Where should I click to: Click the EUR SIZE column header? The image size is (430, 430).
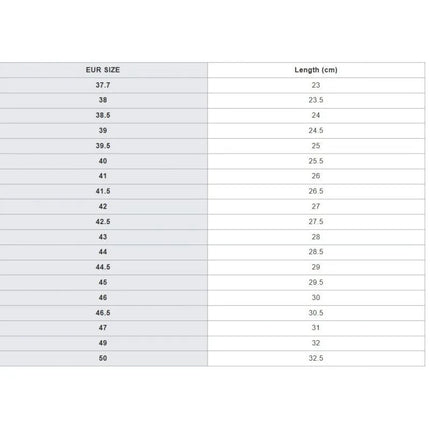point(103,70)
